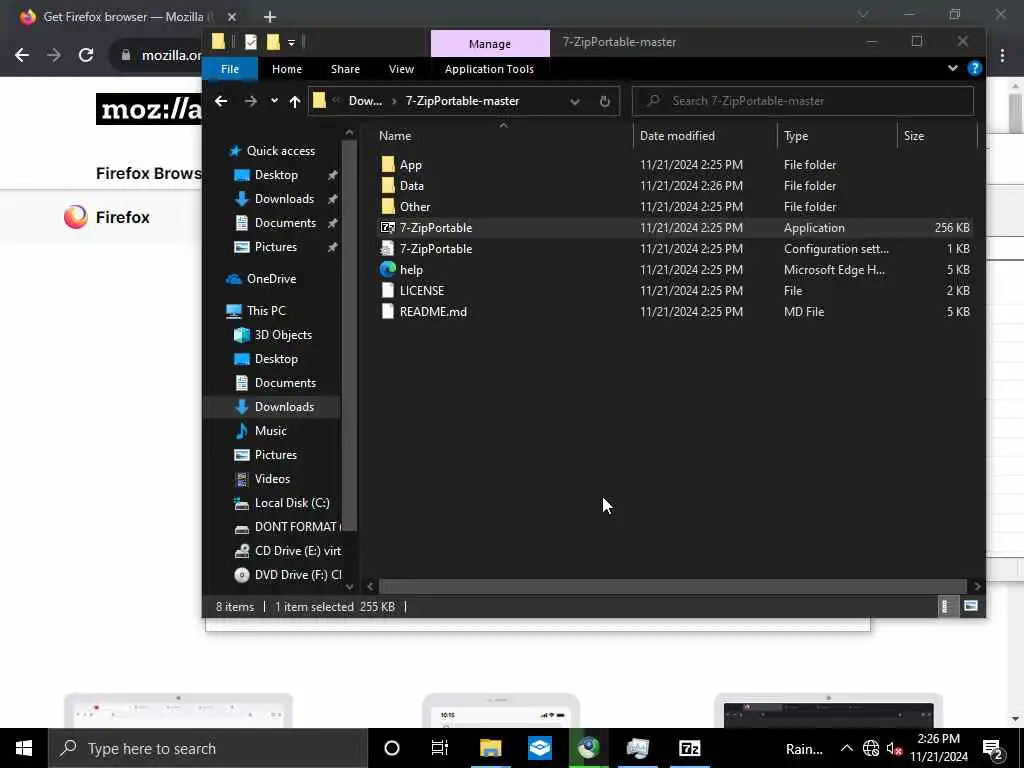Viewport: 1024px width, 768px height.
Task: Click the horizontal scrollbar in file list
Action: [x=672, y=586]
